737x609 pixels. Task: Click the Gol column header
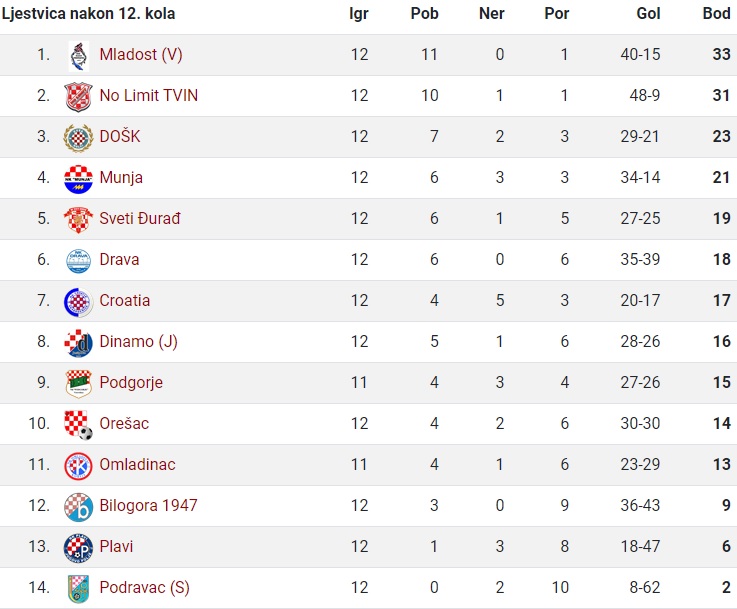point(648,13)
